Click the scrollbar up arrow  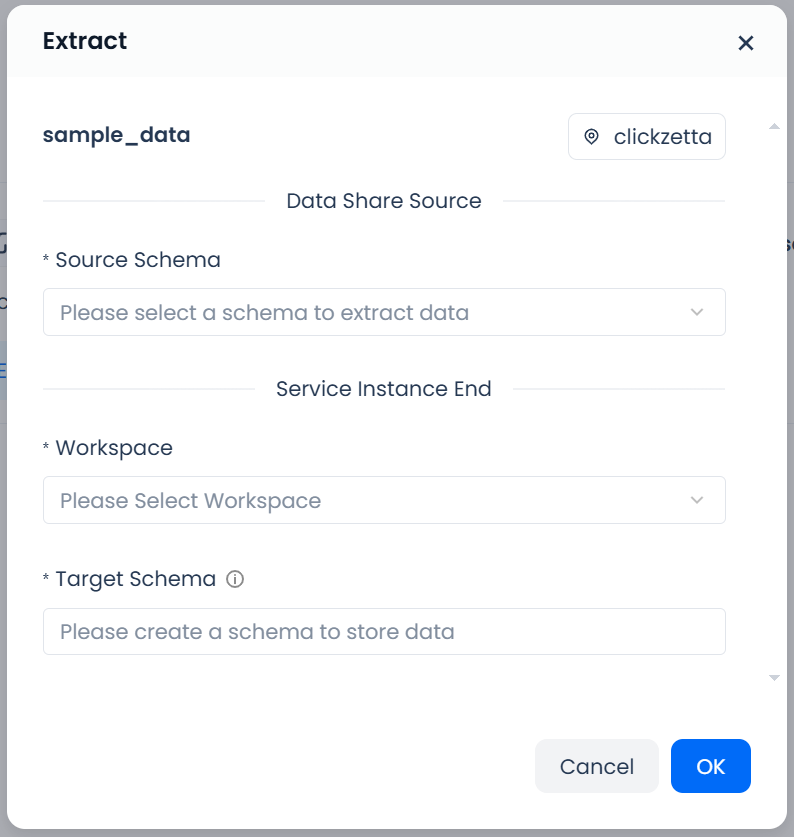pyautogui.click(x=773, y=127)
